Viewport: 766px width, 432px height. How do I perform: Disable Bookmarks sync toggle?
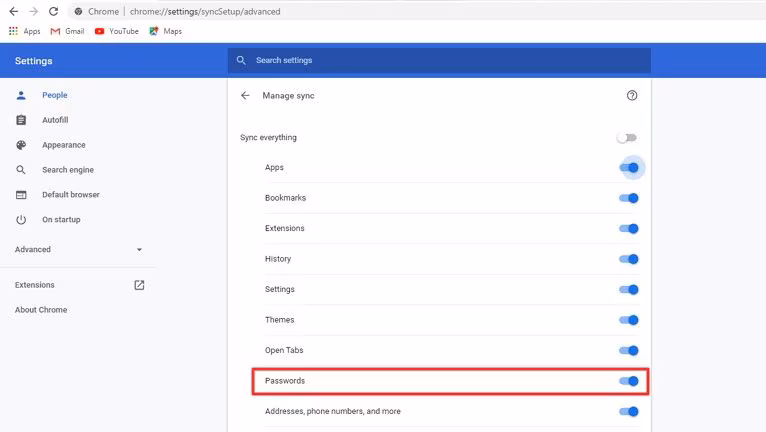click(628, 198)
